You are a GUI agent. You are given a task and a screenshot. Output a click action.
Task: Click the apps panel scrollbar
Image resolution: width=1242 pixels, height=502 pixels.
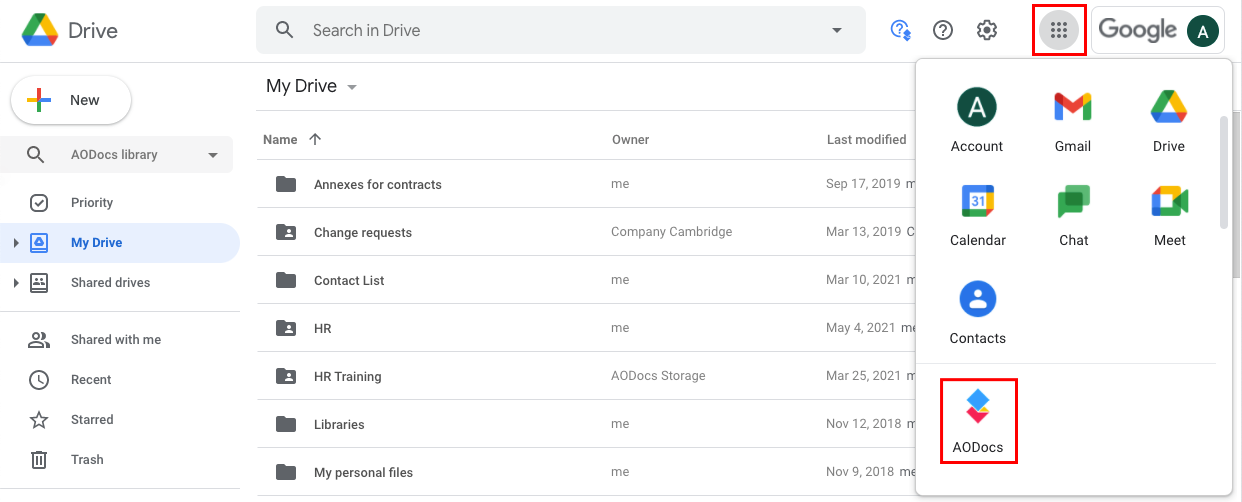pyautogui.click(x=1223, y=172)
